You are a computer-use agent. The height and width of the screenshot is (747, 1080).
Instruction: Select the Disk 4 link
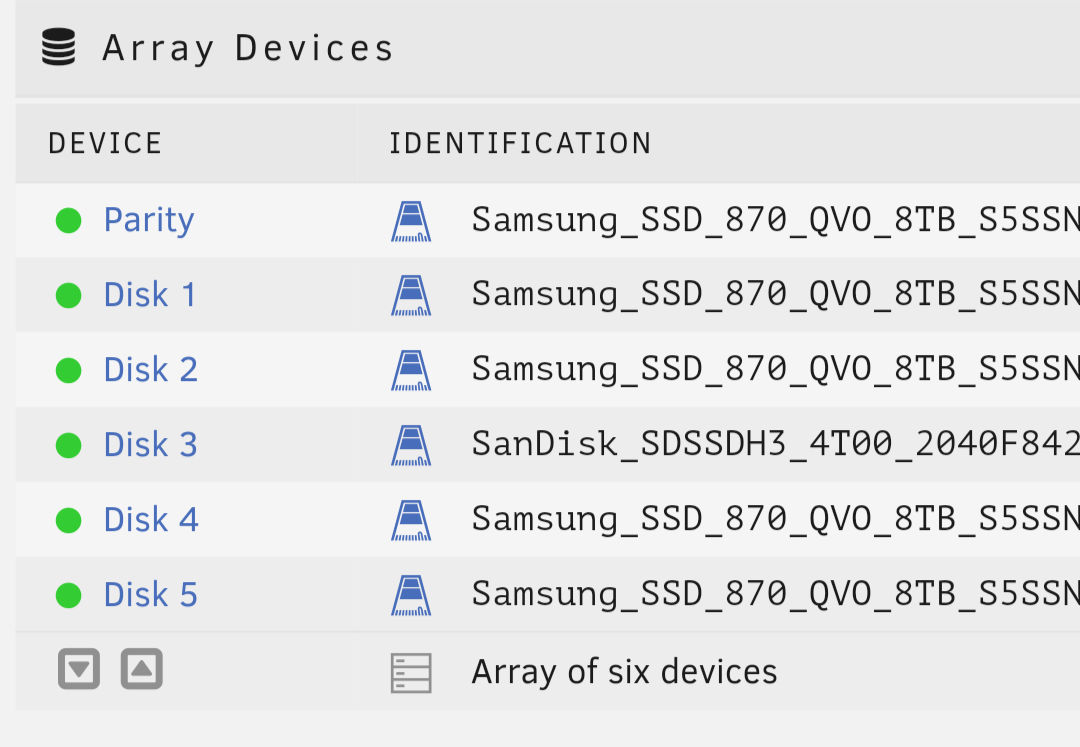click(x=151, y=520)
